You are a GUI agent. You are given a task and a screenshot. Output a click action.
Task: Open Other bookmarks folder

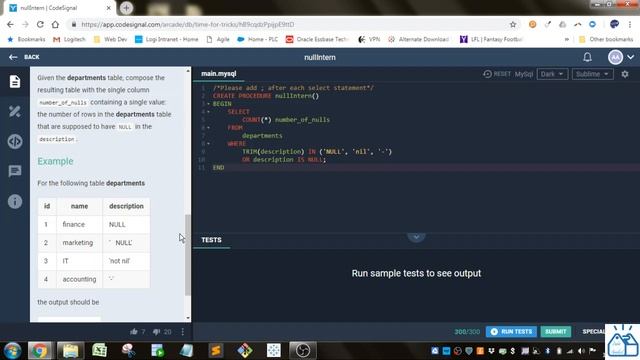click(x=606, y=39)
